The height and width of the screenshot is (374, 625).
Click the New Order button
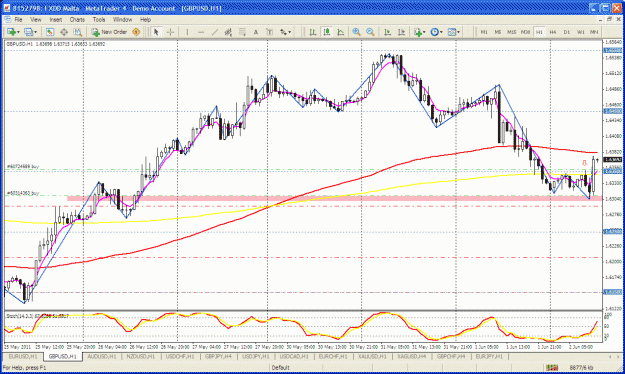click(109, 32)
